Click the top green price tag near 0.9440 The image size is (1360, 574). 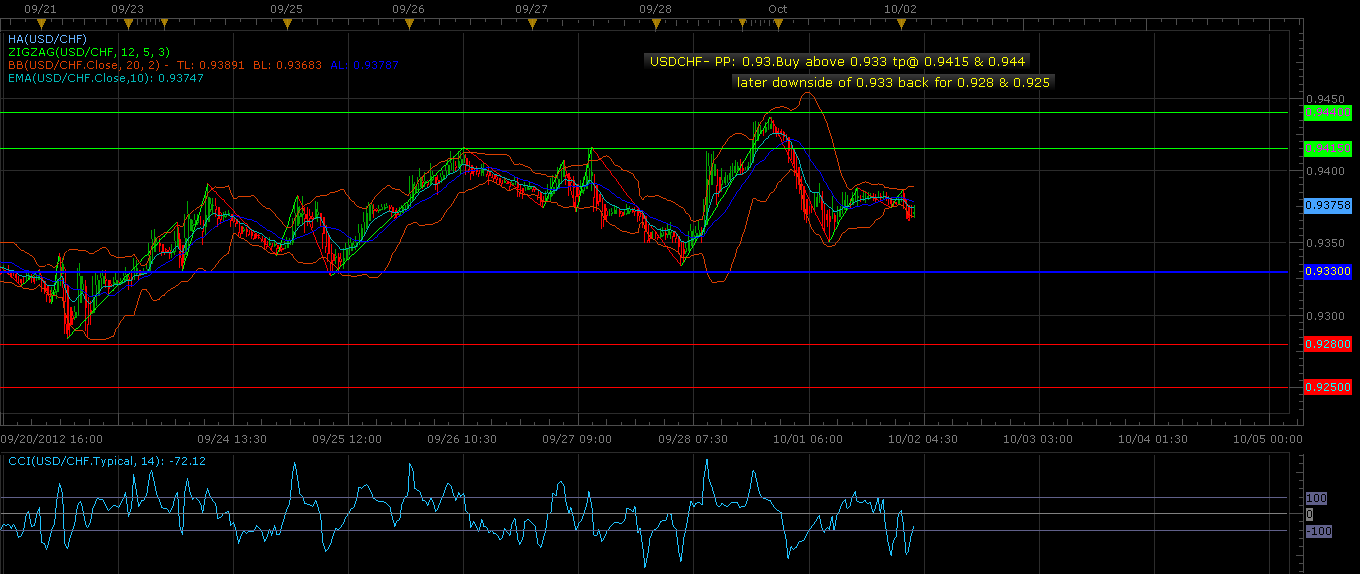1328,113
